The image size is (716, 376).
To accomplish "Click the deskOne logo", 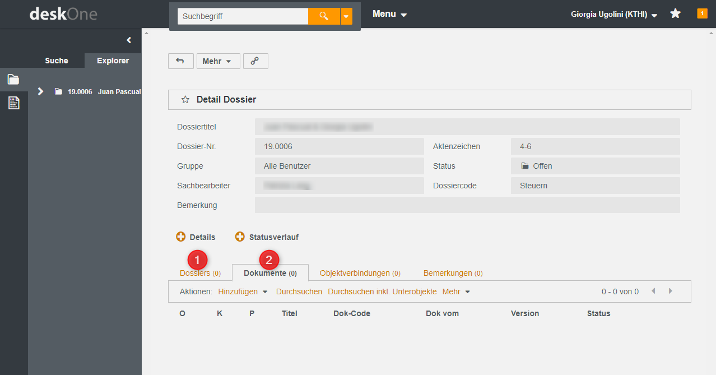I will coord(63,14).
